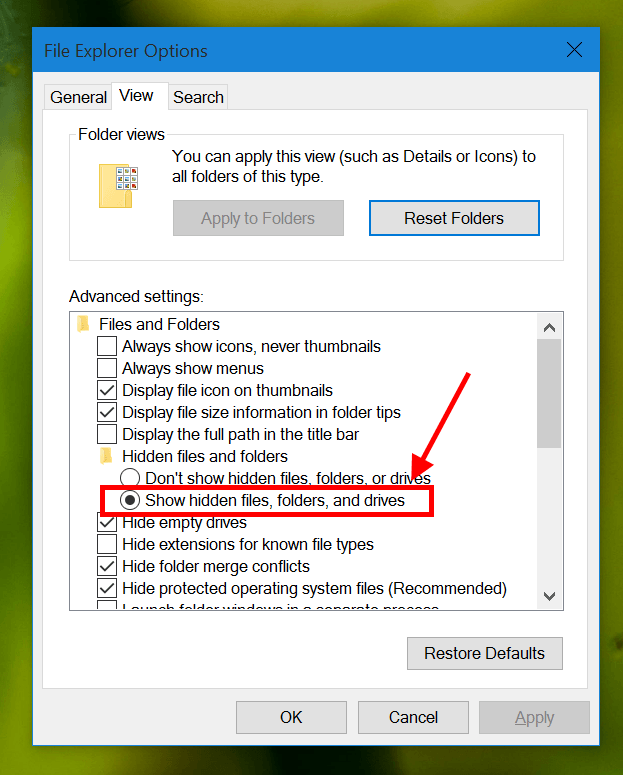The image size is (623, 775).
Task: Enable Always show icons, never thumbnails
Action: coord(107,347)
